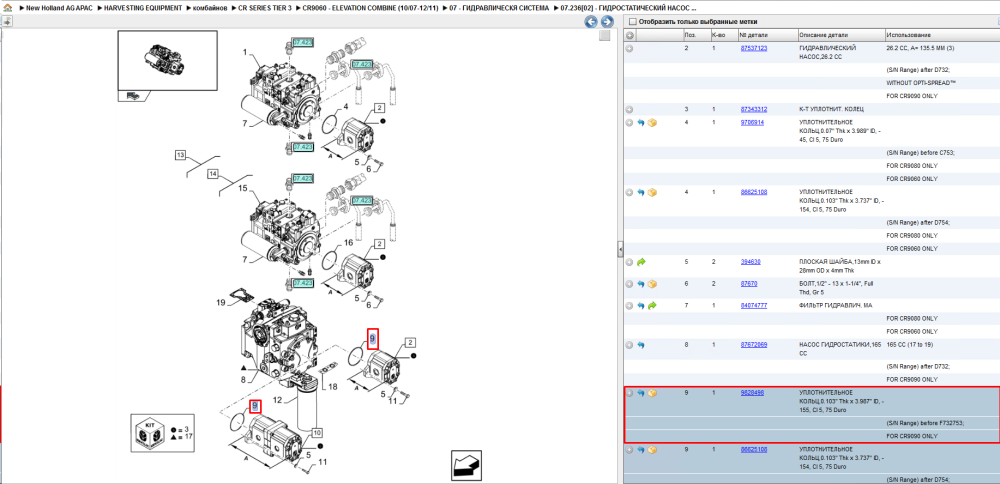Viewport: 1000px width, 484px height.
Task: Select boxed callout 13 in the diagram
Action: point(180,155)
